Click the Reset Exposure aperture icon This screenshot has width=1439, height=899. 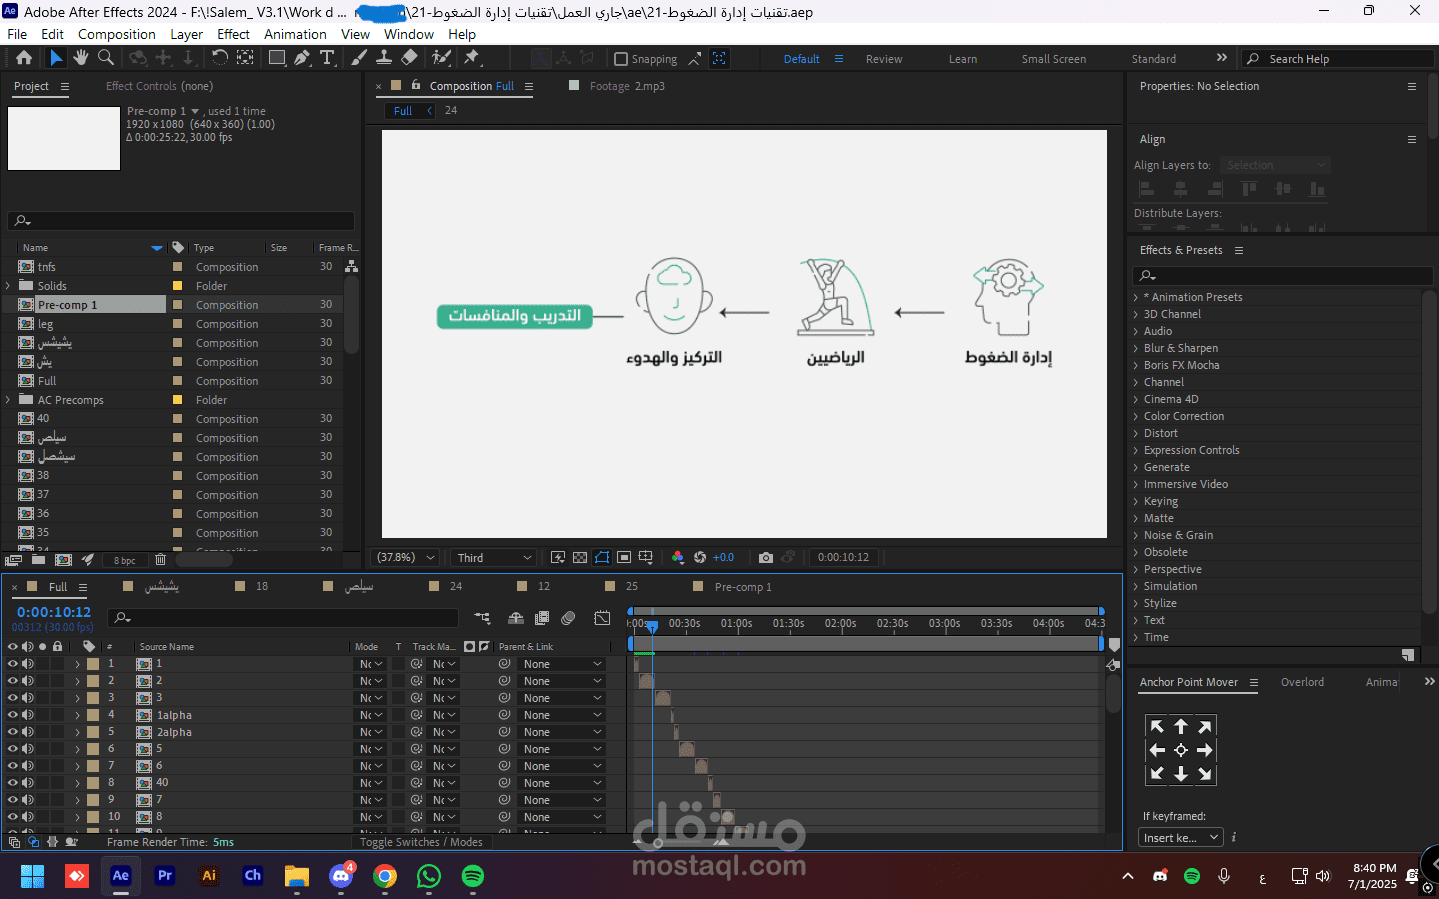tap(700, 557)
